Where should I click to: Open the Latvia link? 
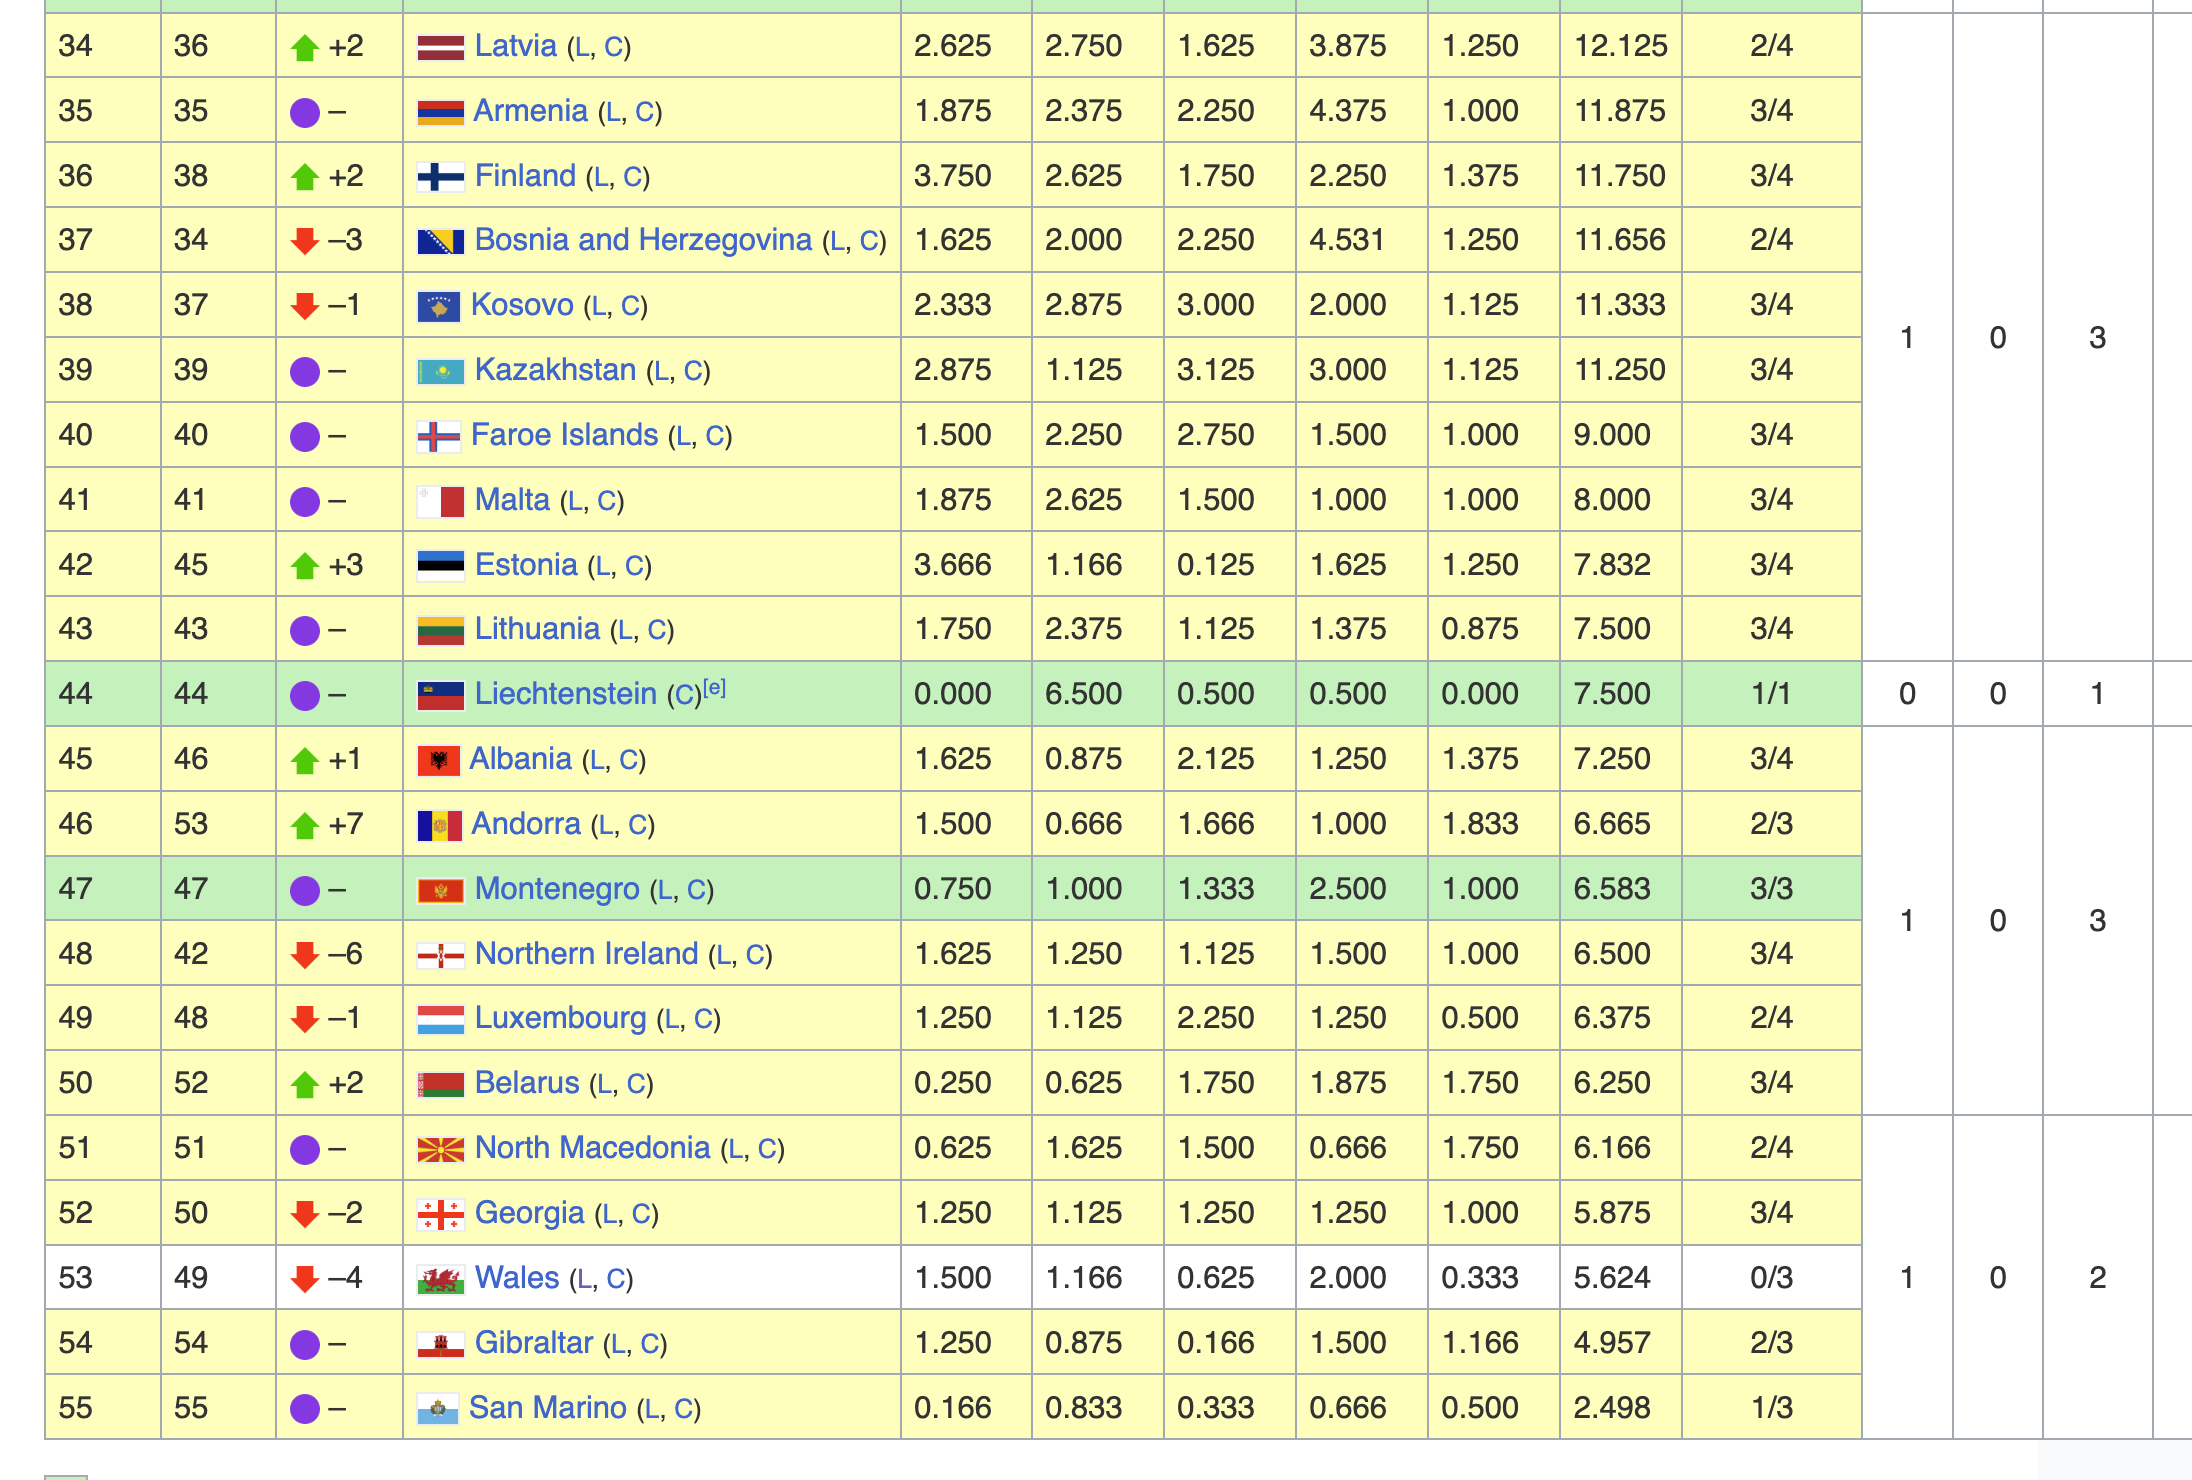click(516, 46)
